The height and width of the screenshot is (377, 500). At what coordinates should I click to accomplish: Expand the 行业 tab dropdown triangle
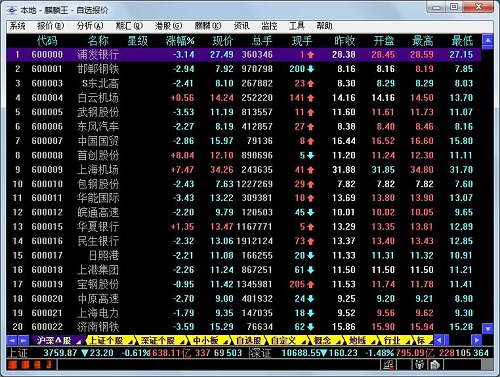point(408,342)
